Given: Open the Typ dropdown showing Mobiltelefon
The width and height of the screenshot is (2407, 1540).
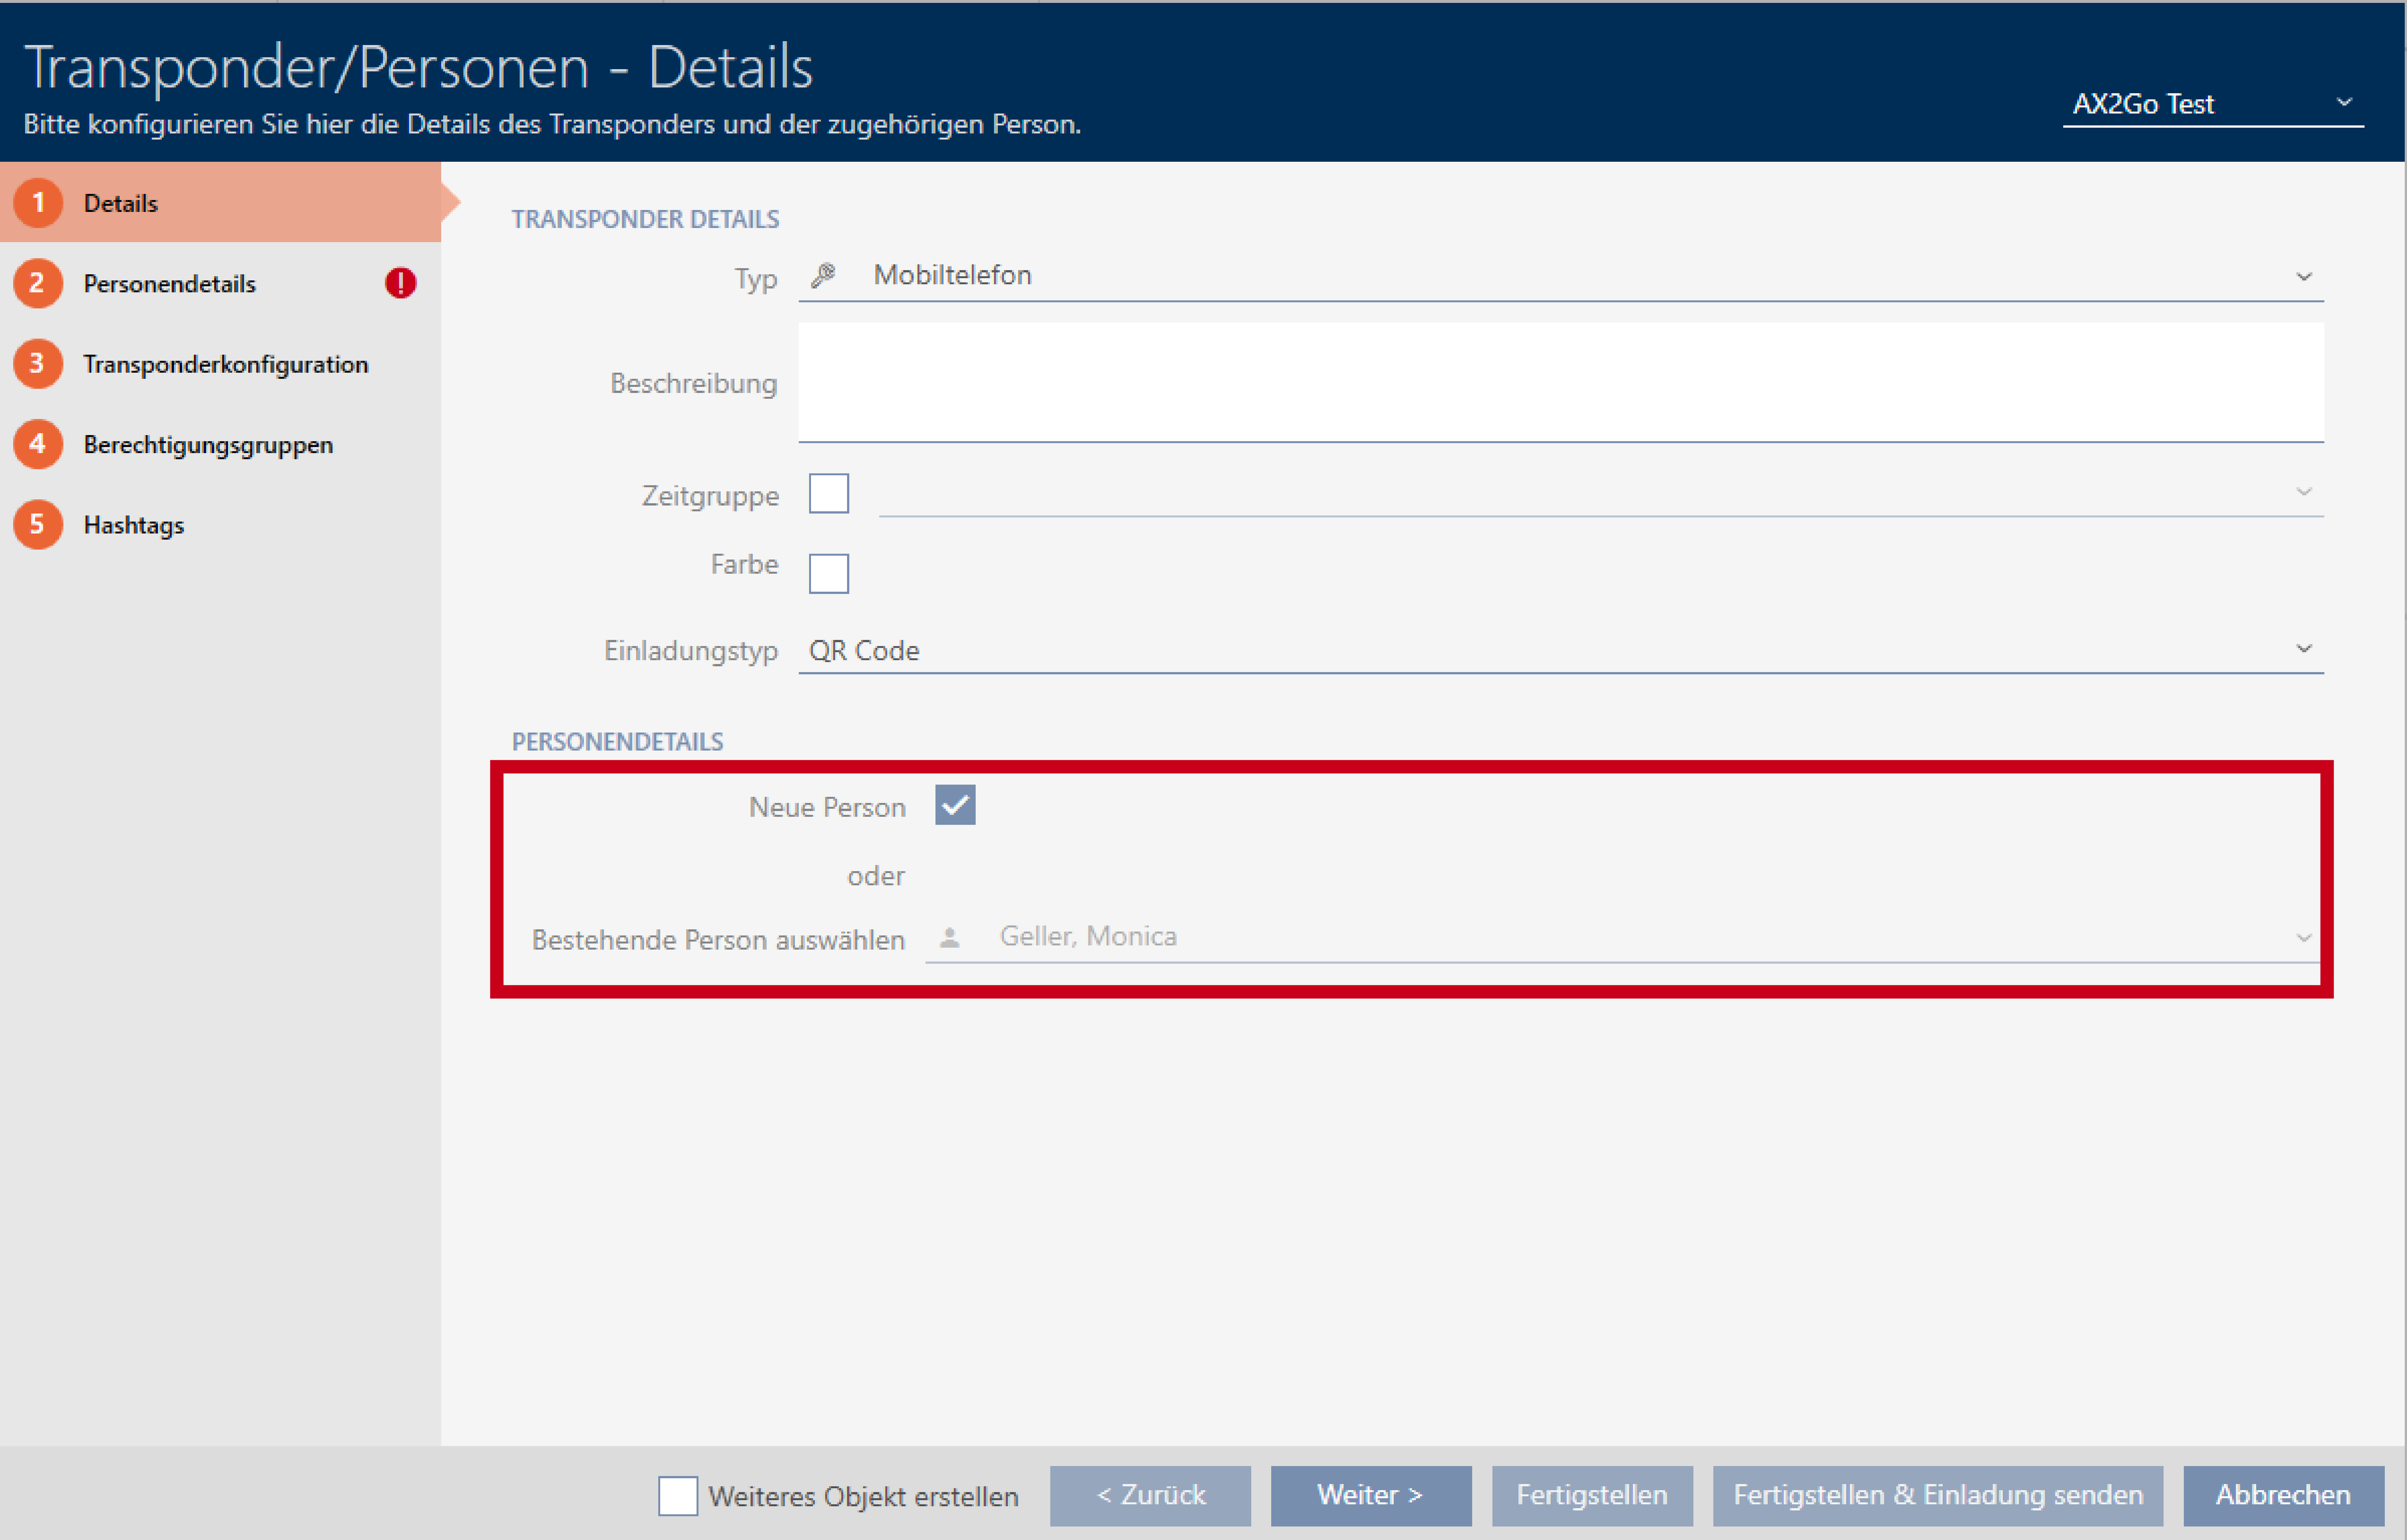Looking at the screenshot, I should 1560,276.
